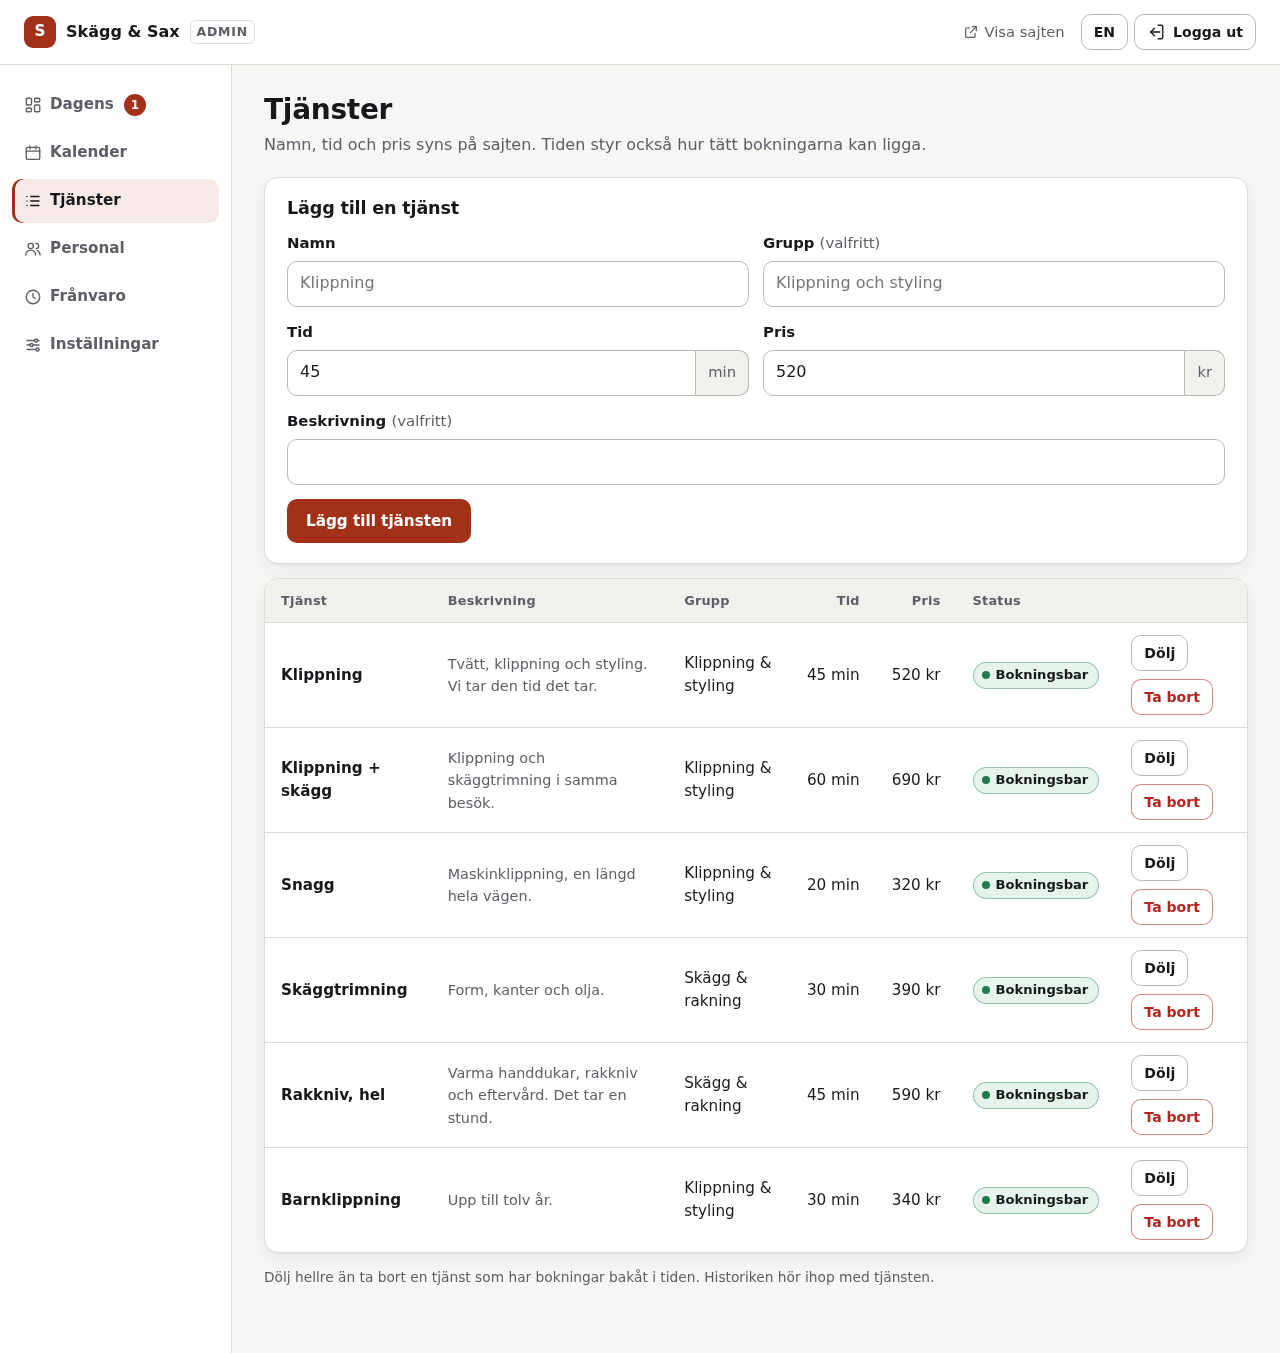Viewport: 1280px width, 1353px height.
Task: Click Logga ut
Action: click(1195, 32)
